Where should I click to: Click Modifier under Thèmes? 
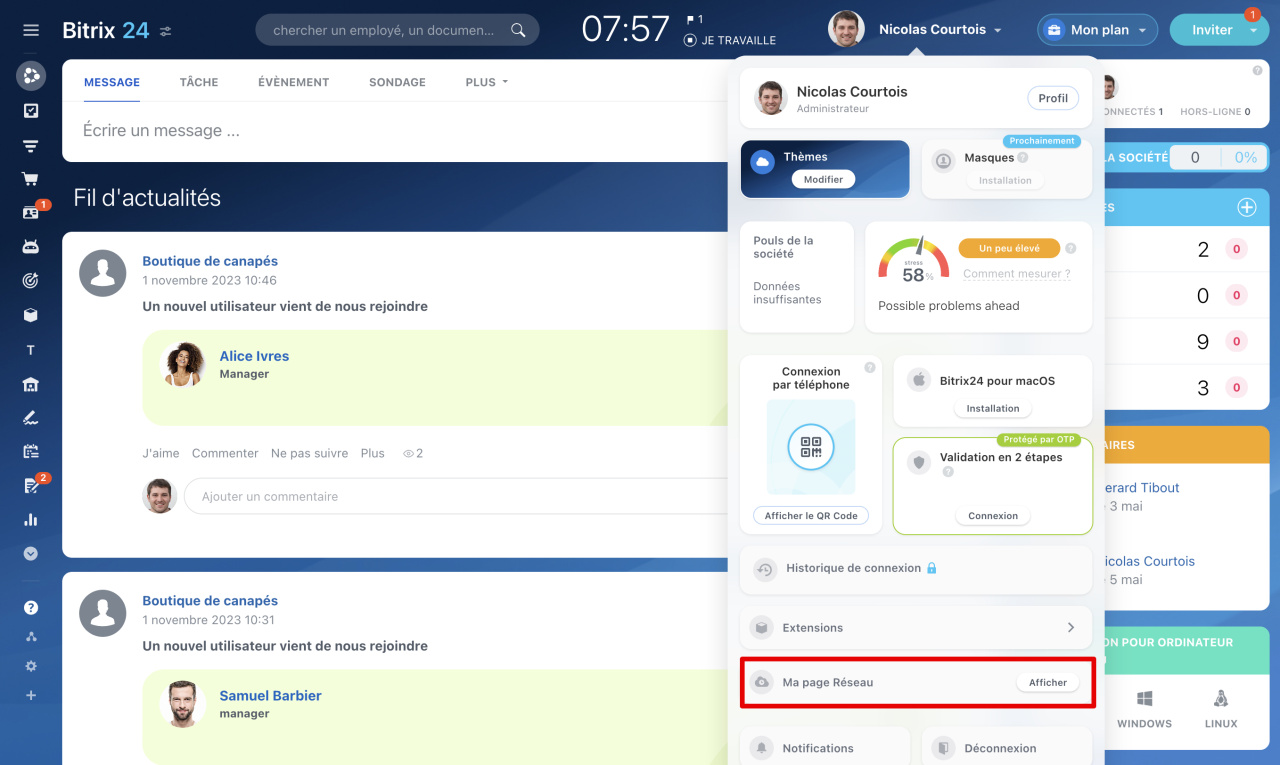(824, 179)
